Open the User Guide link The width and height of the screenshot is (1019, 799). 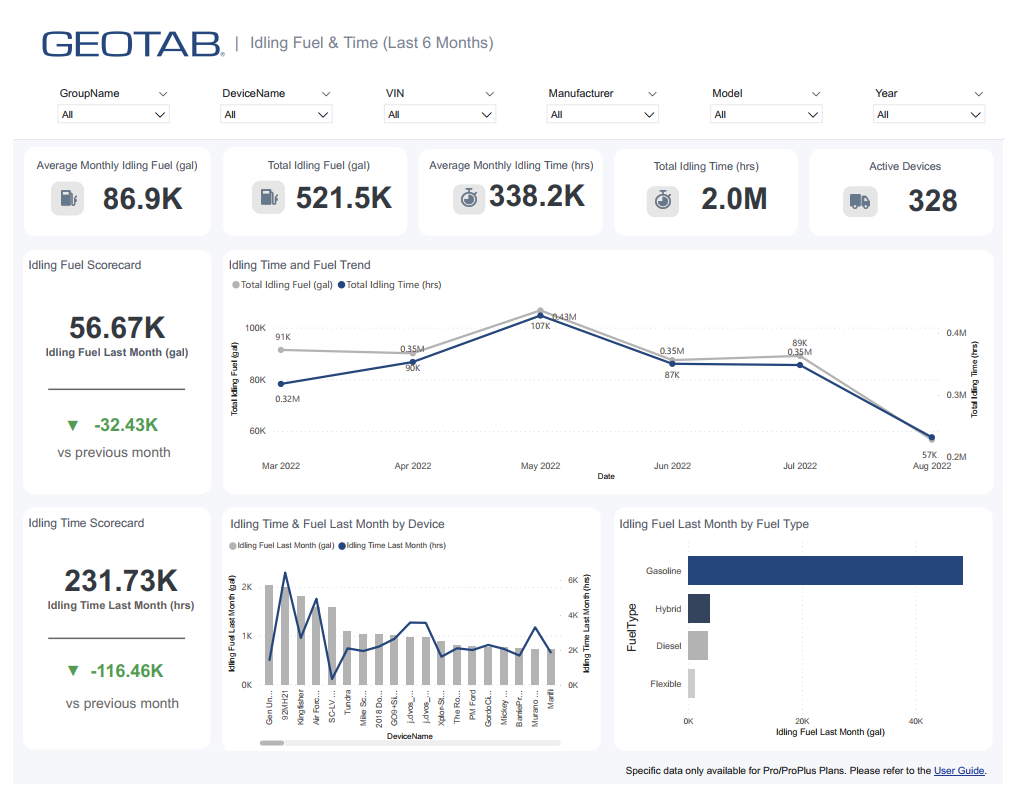[x=959, y=771]
